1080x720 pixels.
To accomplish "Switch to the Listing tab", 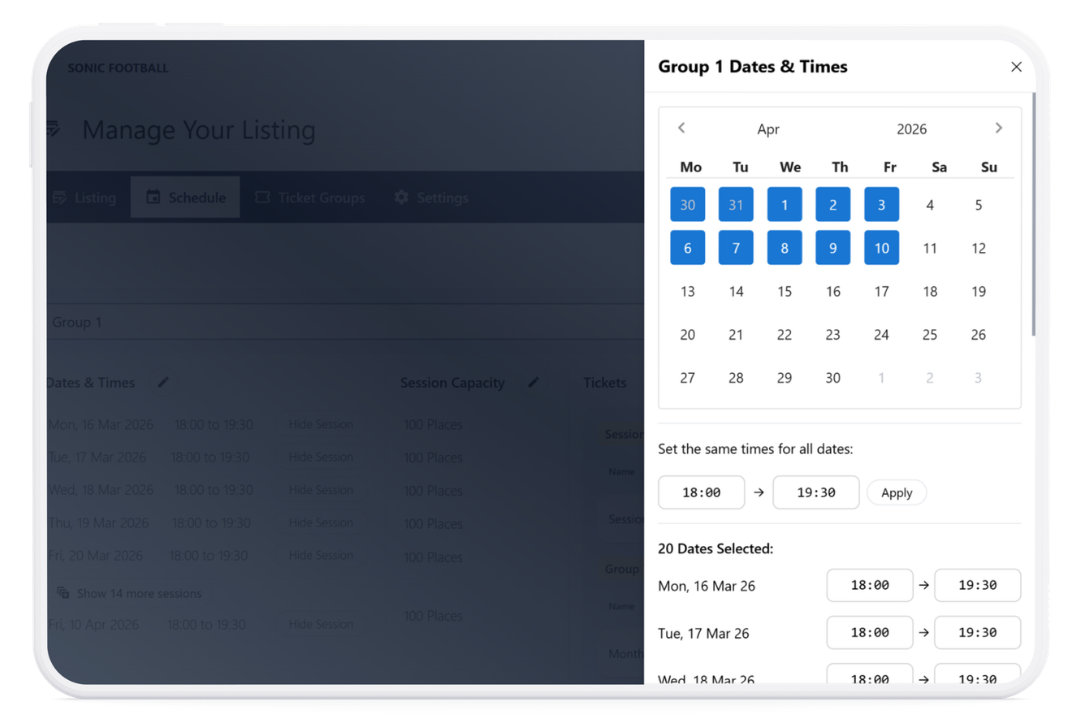I will point(84,198).
